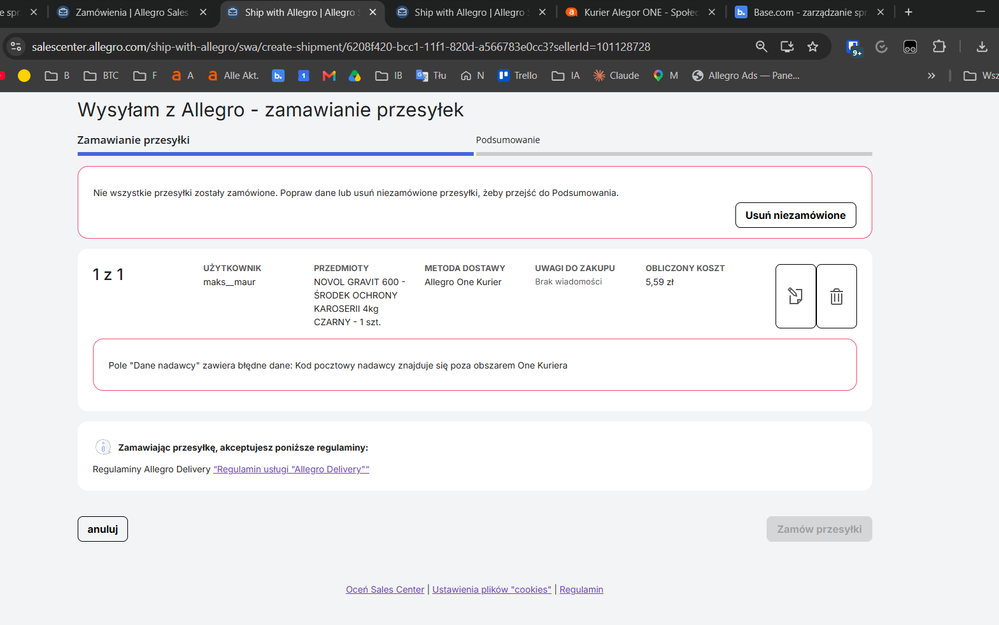Close the Zamówienia | Allegro Sales tab
This screenshot has width=999, height=625.
(203, 12)
